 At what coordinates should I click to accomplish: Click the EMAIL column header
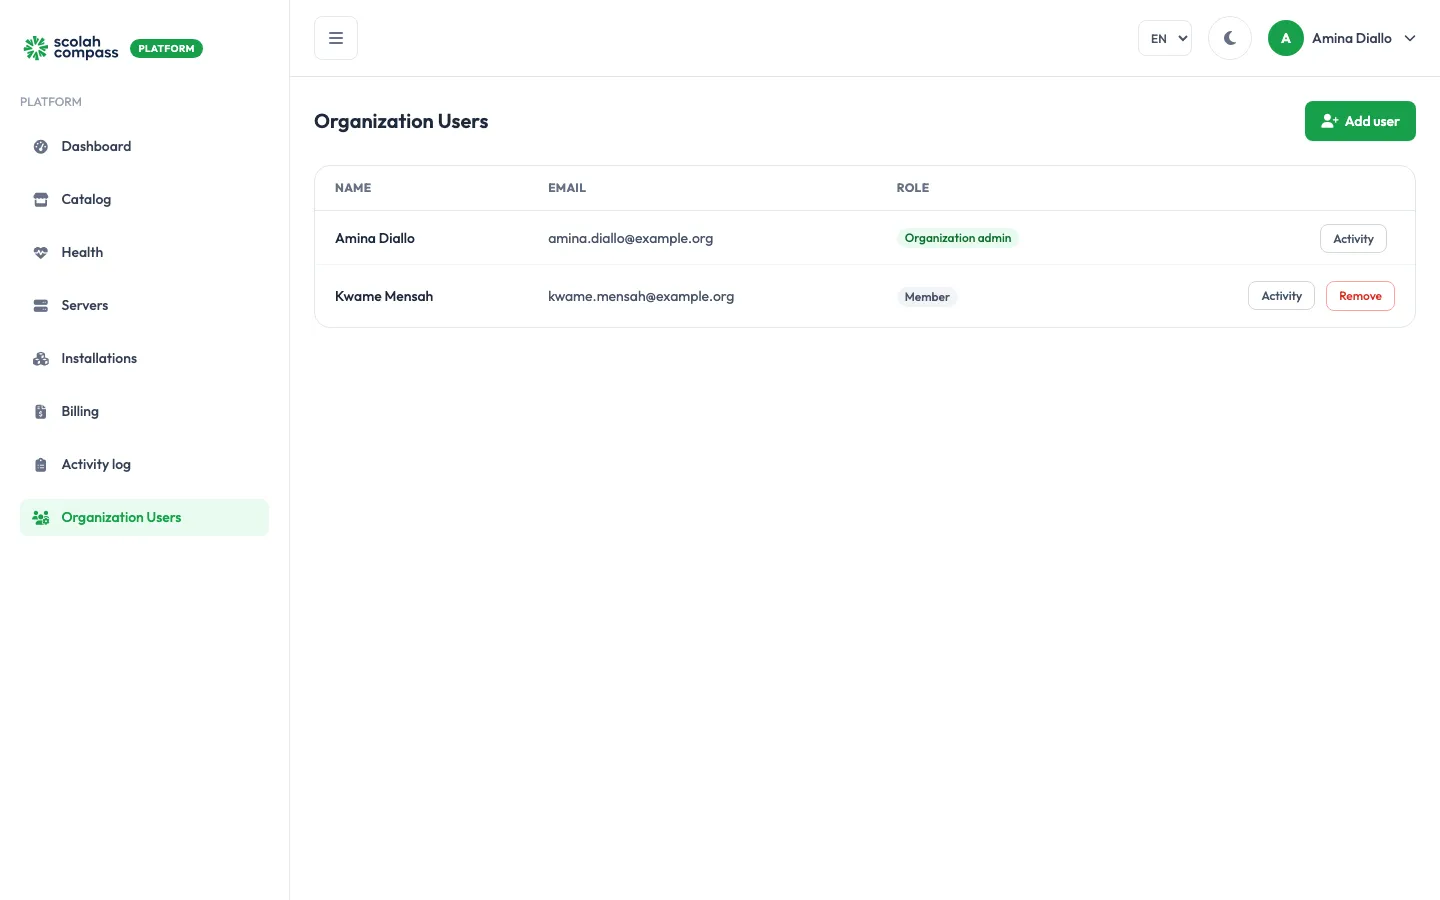click(x=567, y=188)
